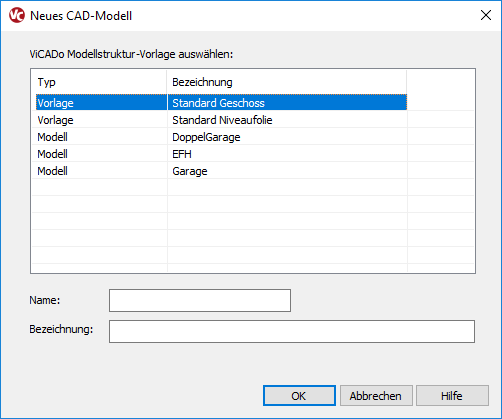Screen dimensions: 502x419
Task: Open help via the Hilfe button
Action: click(452, 396)
